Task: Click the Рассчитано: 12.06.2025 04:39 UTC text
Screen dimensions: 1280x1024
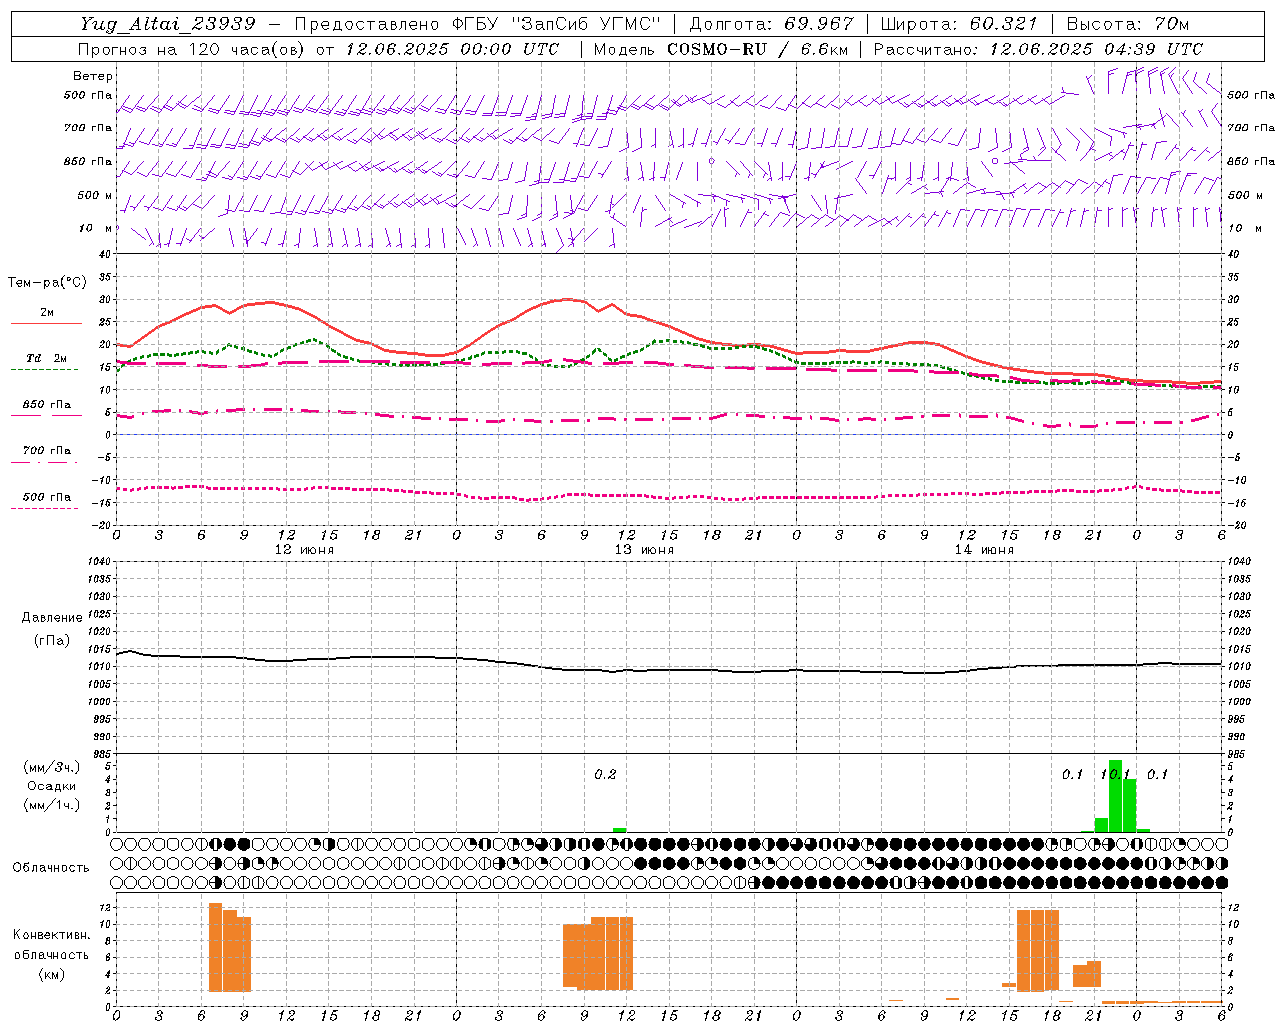Action: pyautogui.click(x=1038, y=49)
